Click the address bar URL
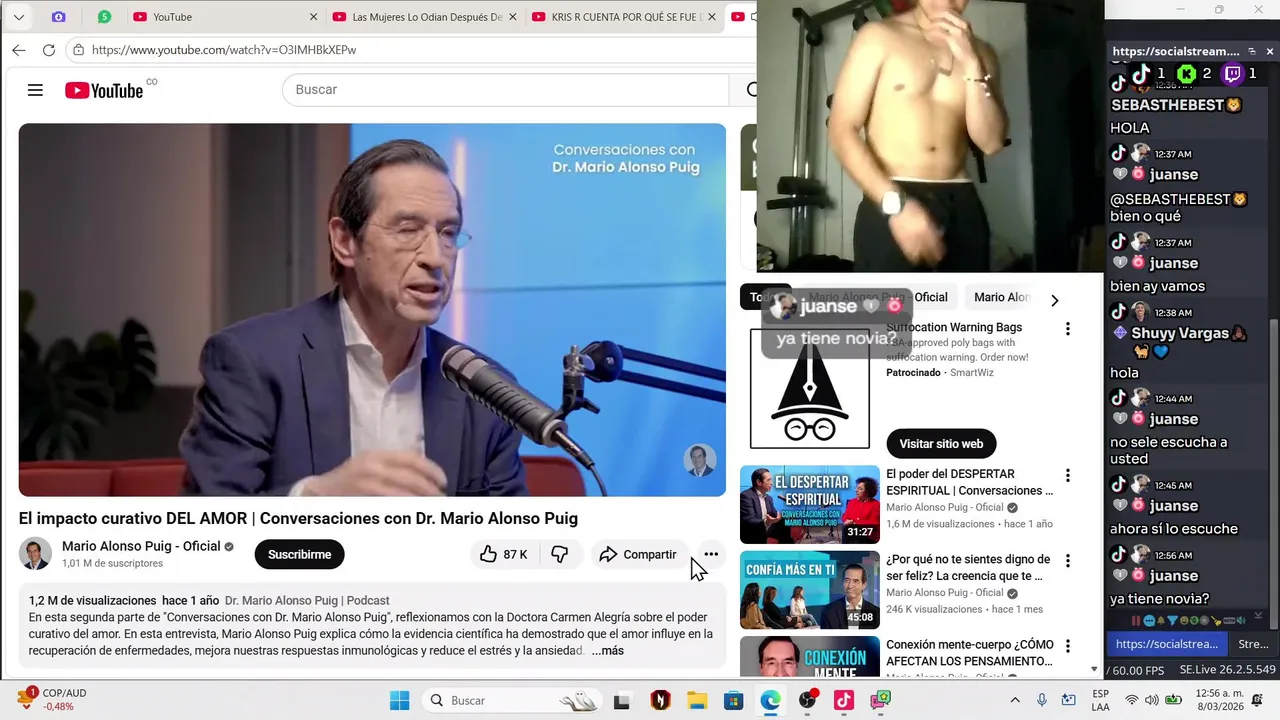 224,50
